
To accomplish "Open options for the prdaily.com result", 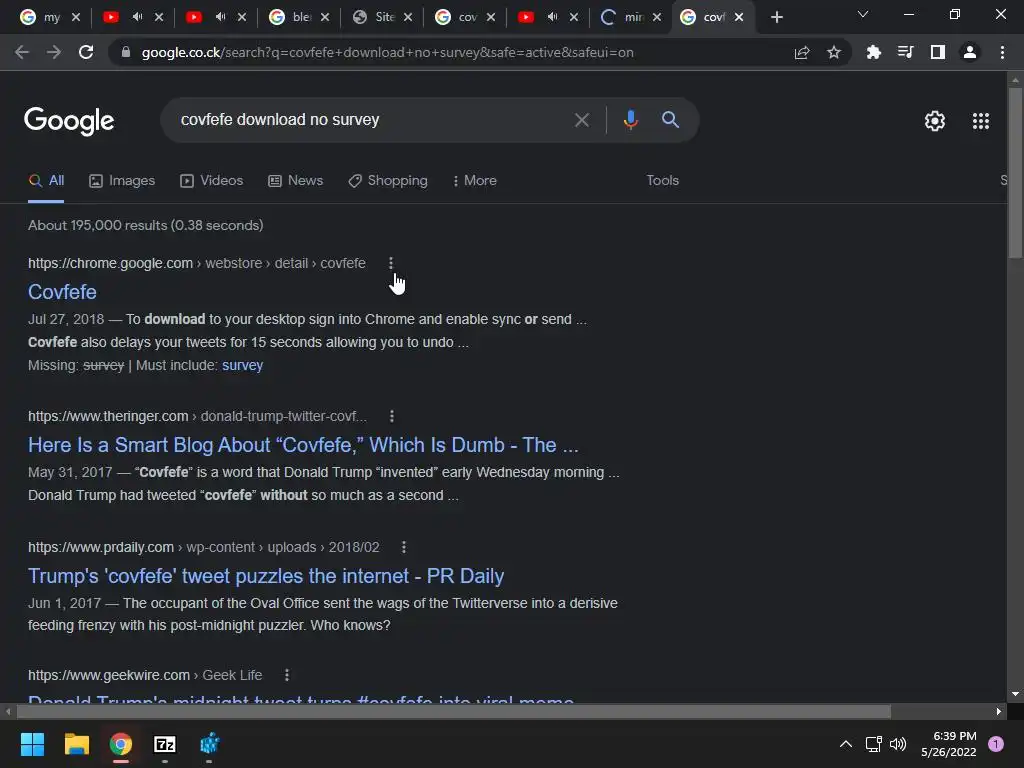I will pos(404,547).
